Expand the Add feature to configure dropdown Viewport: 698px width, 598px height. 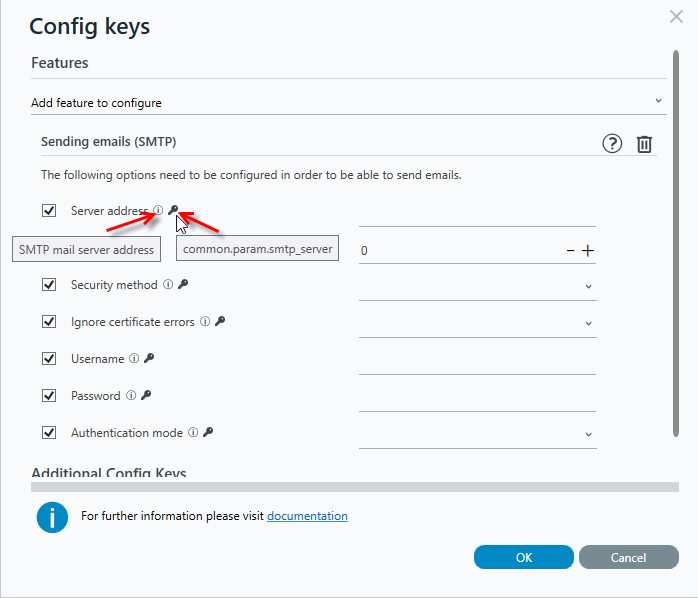click(349, 102)
